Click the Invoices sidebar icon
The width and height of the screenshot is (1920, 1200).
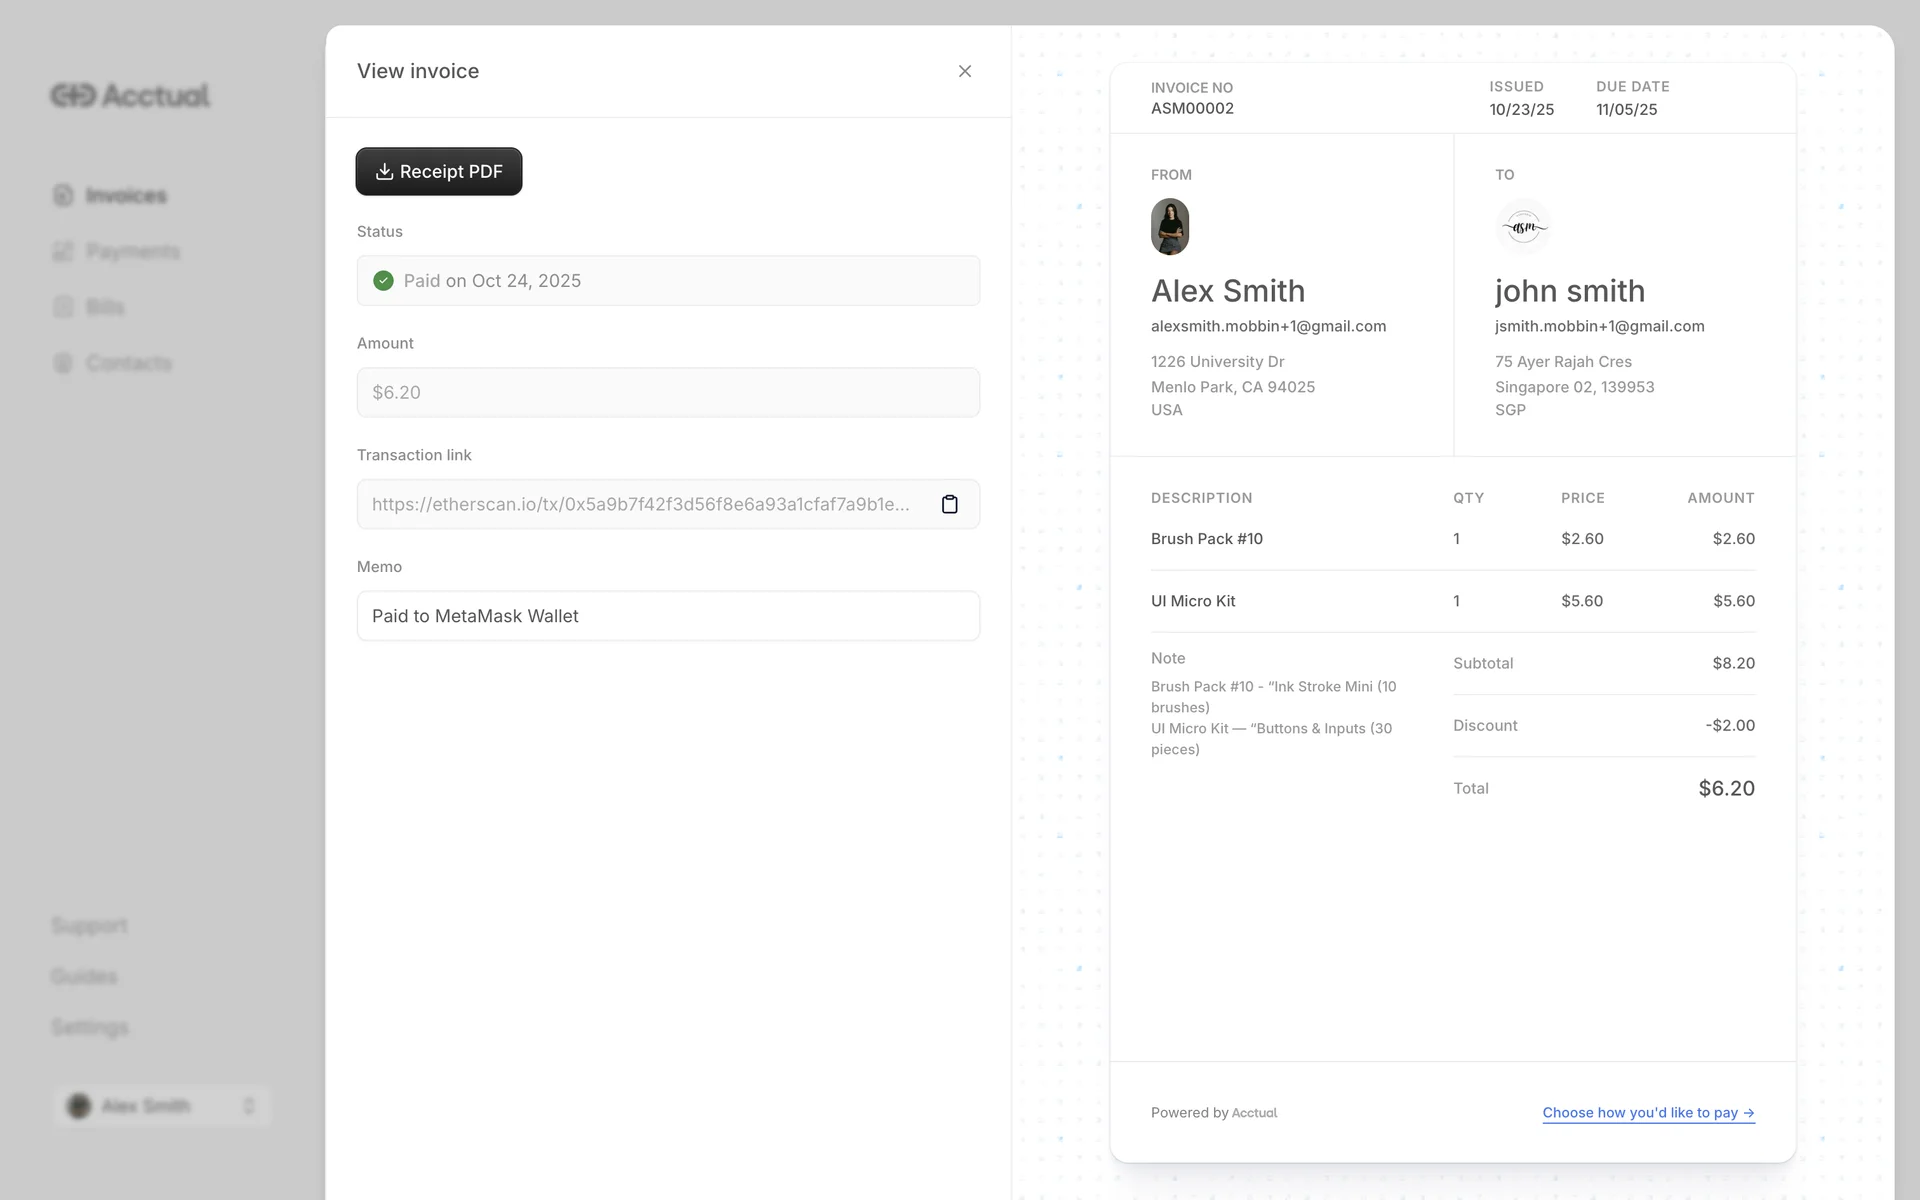pos(63,195)
